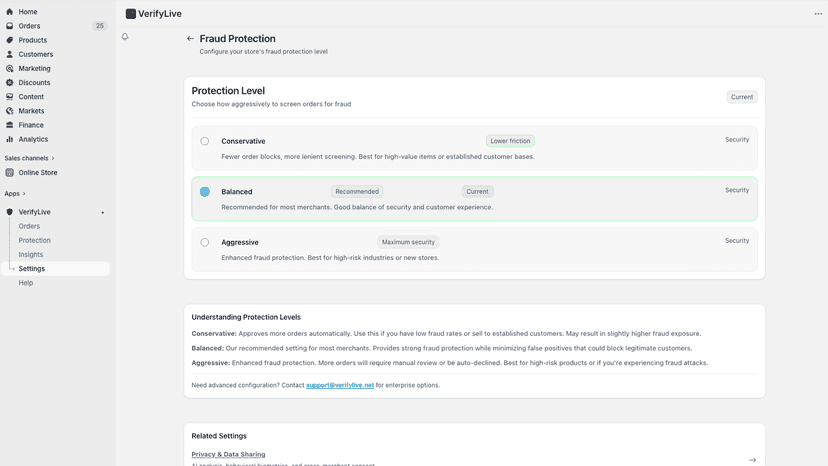Click the back arrow beside Fraud Protection
Viewport: 828px width, 466px height.
point(190,39)
